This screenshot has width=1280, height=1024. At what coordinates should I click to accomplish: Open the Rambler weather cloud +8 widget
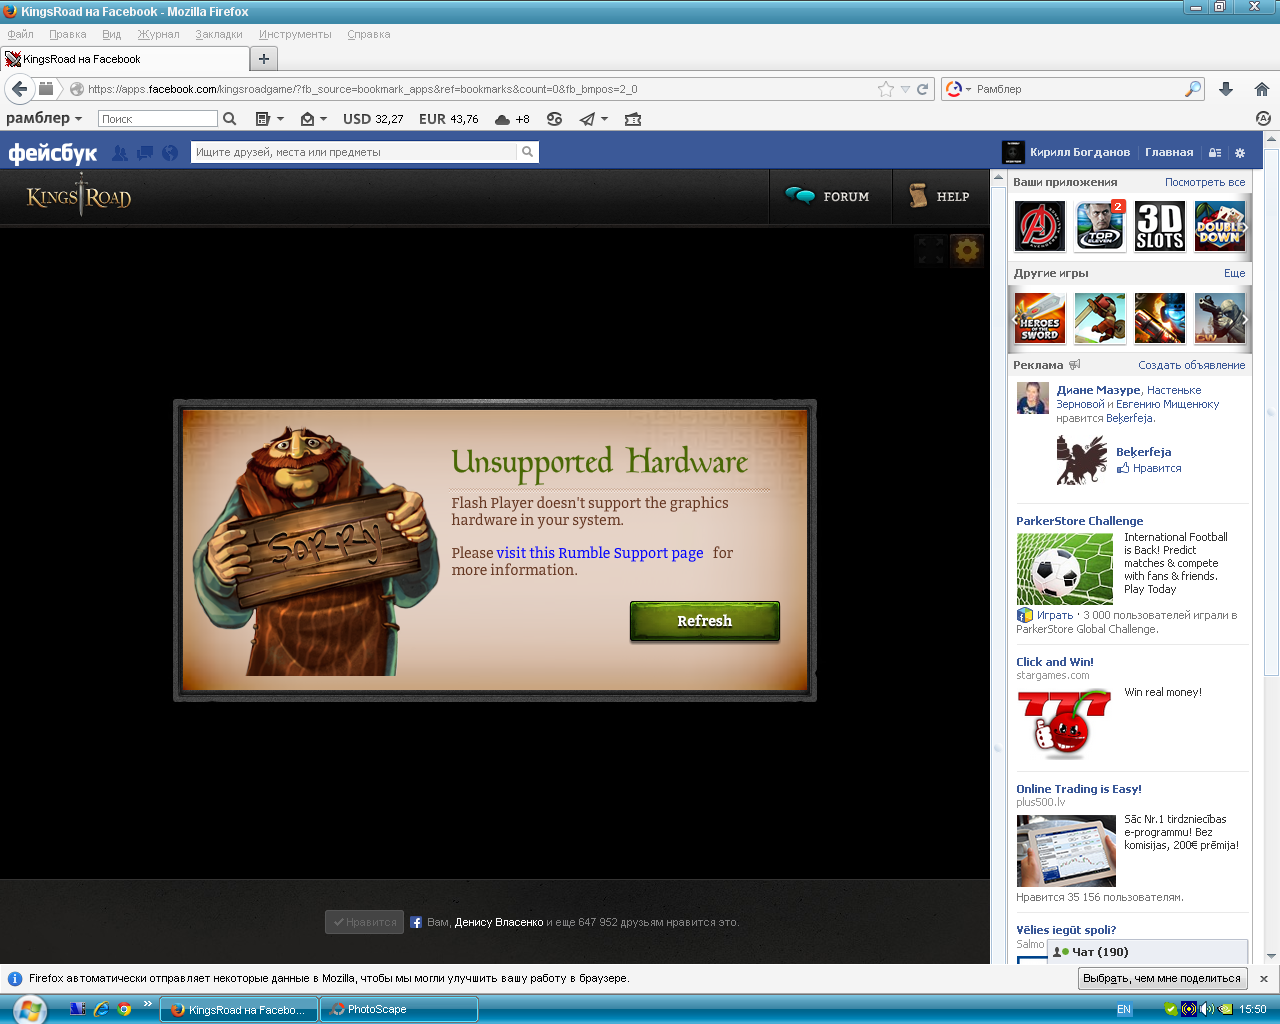tap(512, 119)
